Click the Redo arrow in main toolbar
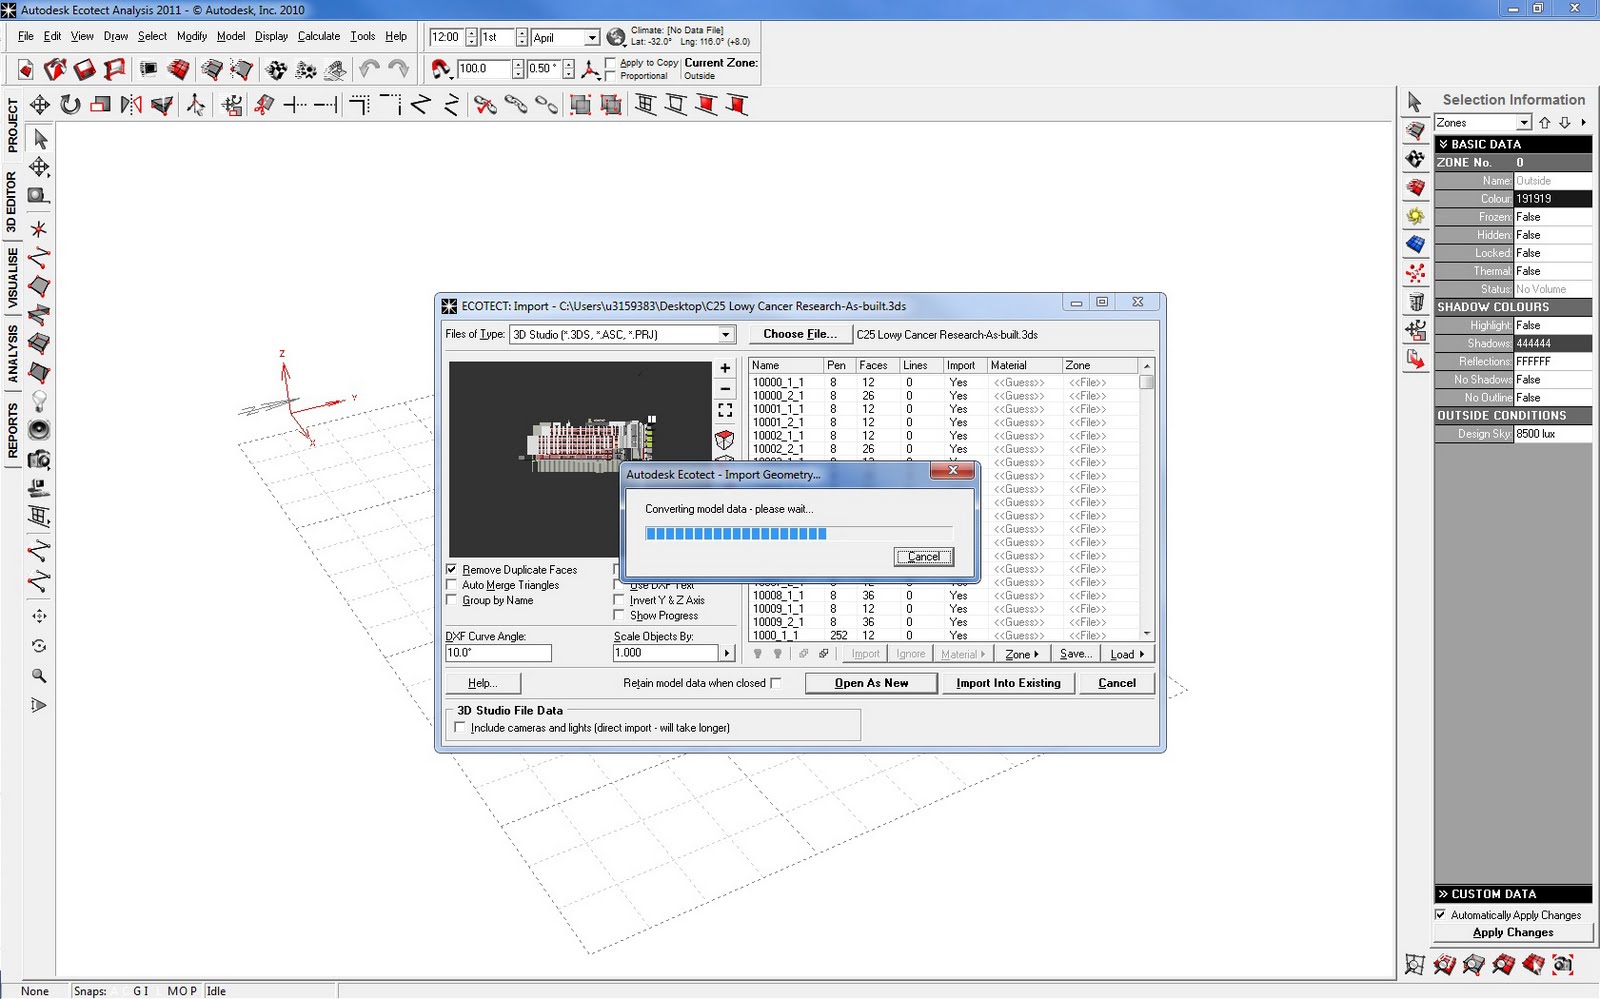1600x999 pixels. [398, 69]
